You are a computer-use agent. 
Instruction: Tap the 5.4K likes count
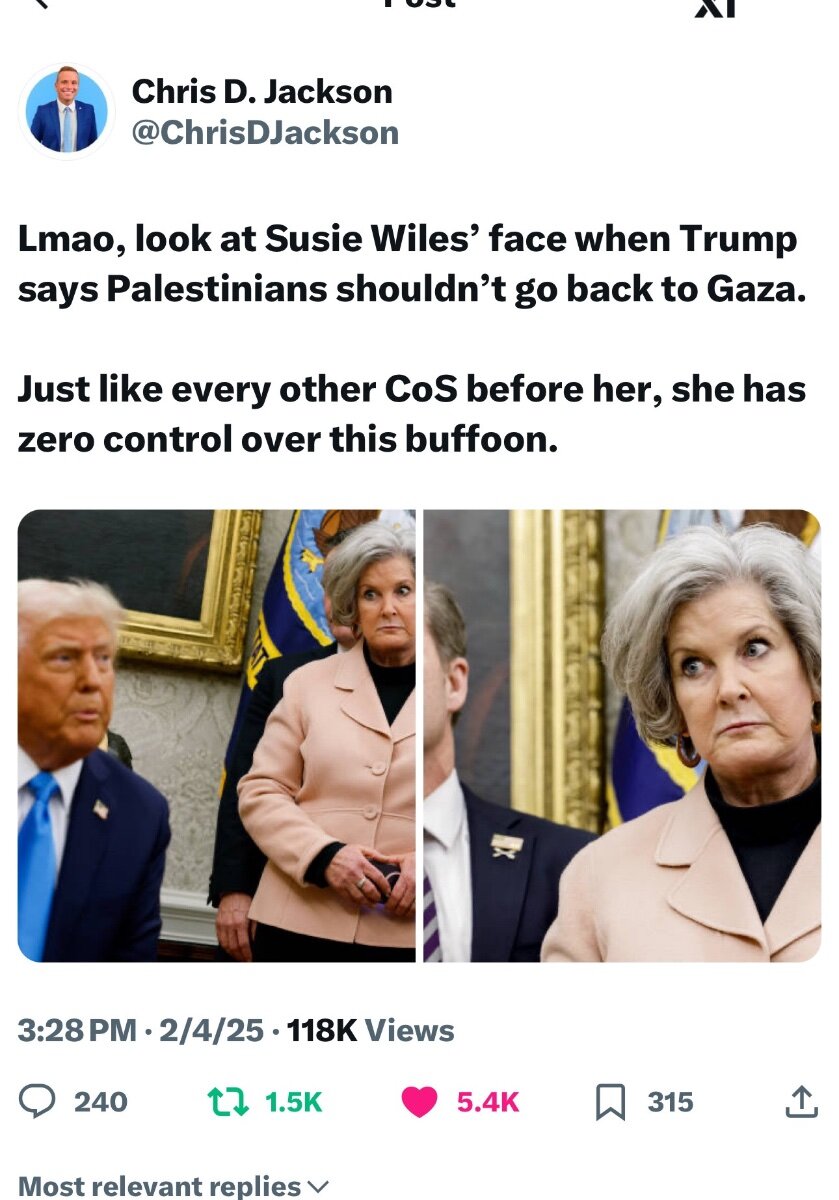pos(488,1102)
